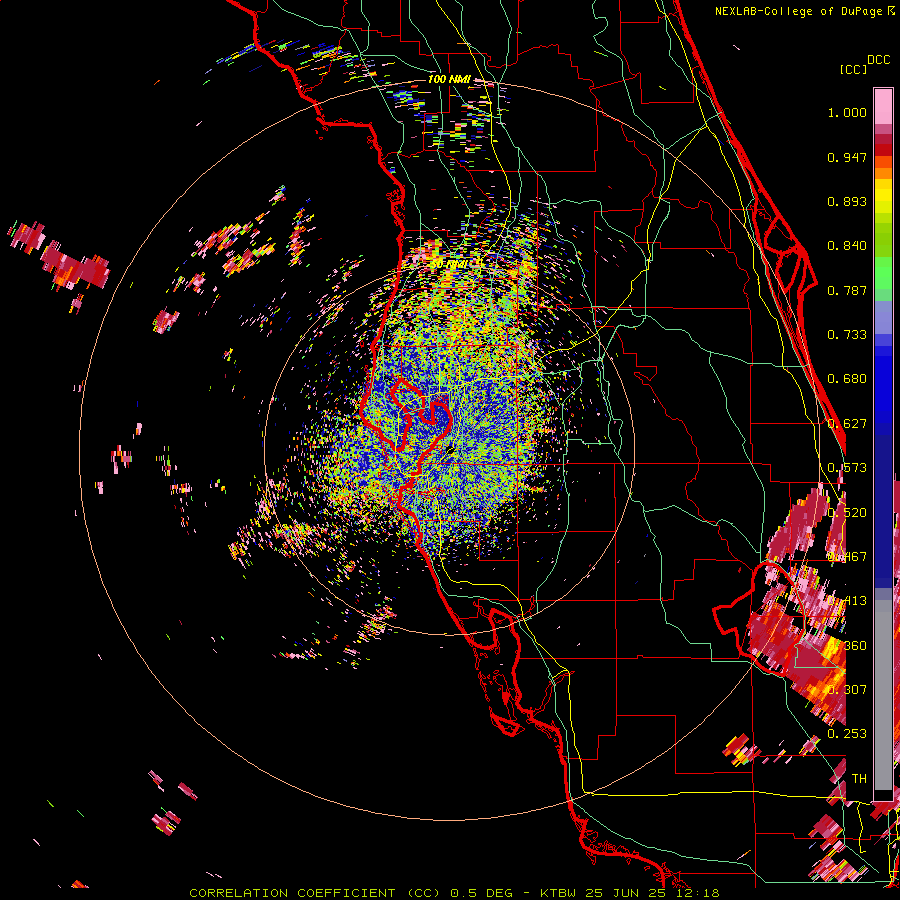Screen dimensions: 900x900
Task: Click the 0.680 scale value
Action: pyautogui.click(x=847, y=379)
